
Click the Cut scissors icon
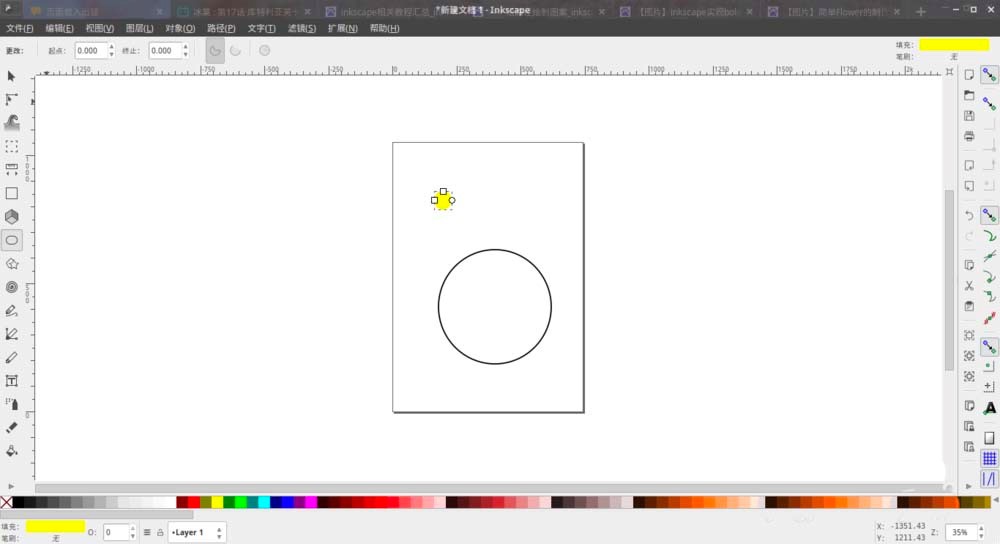pyautogui.click(x=969, y=286)
